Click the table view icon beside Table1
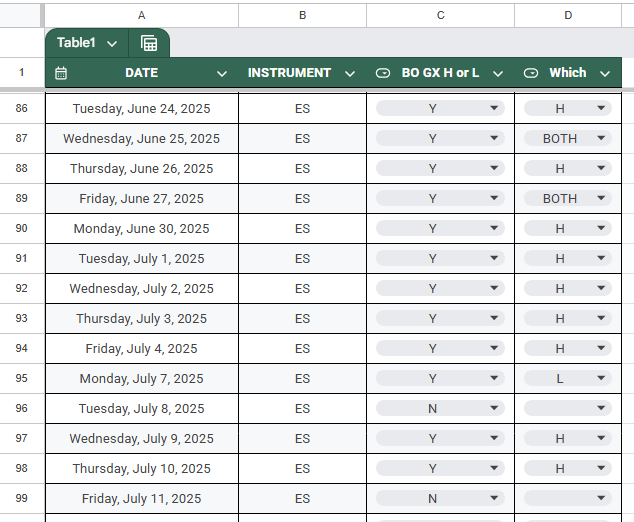 point(149,43)
